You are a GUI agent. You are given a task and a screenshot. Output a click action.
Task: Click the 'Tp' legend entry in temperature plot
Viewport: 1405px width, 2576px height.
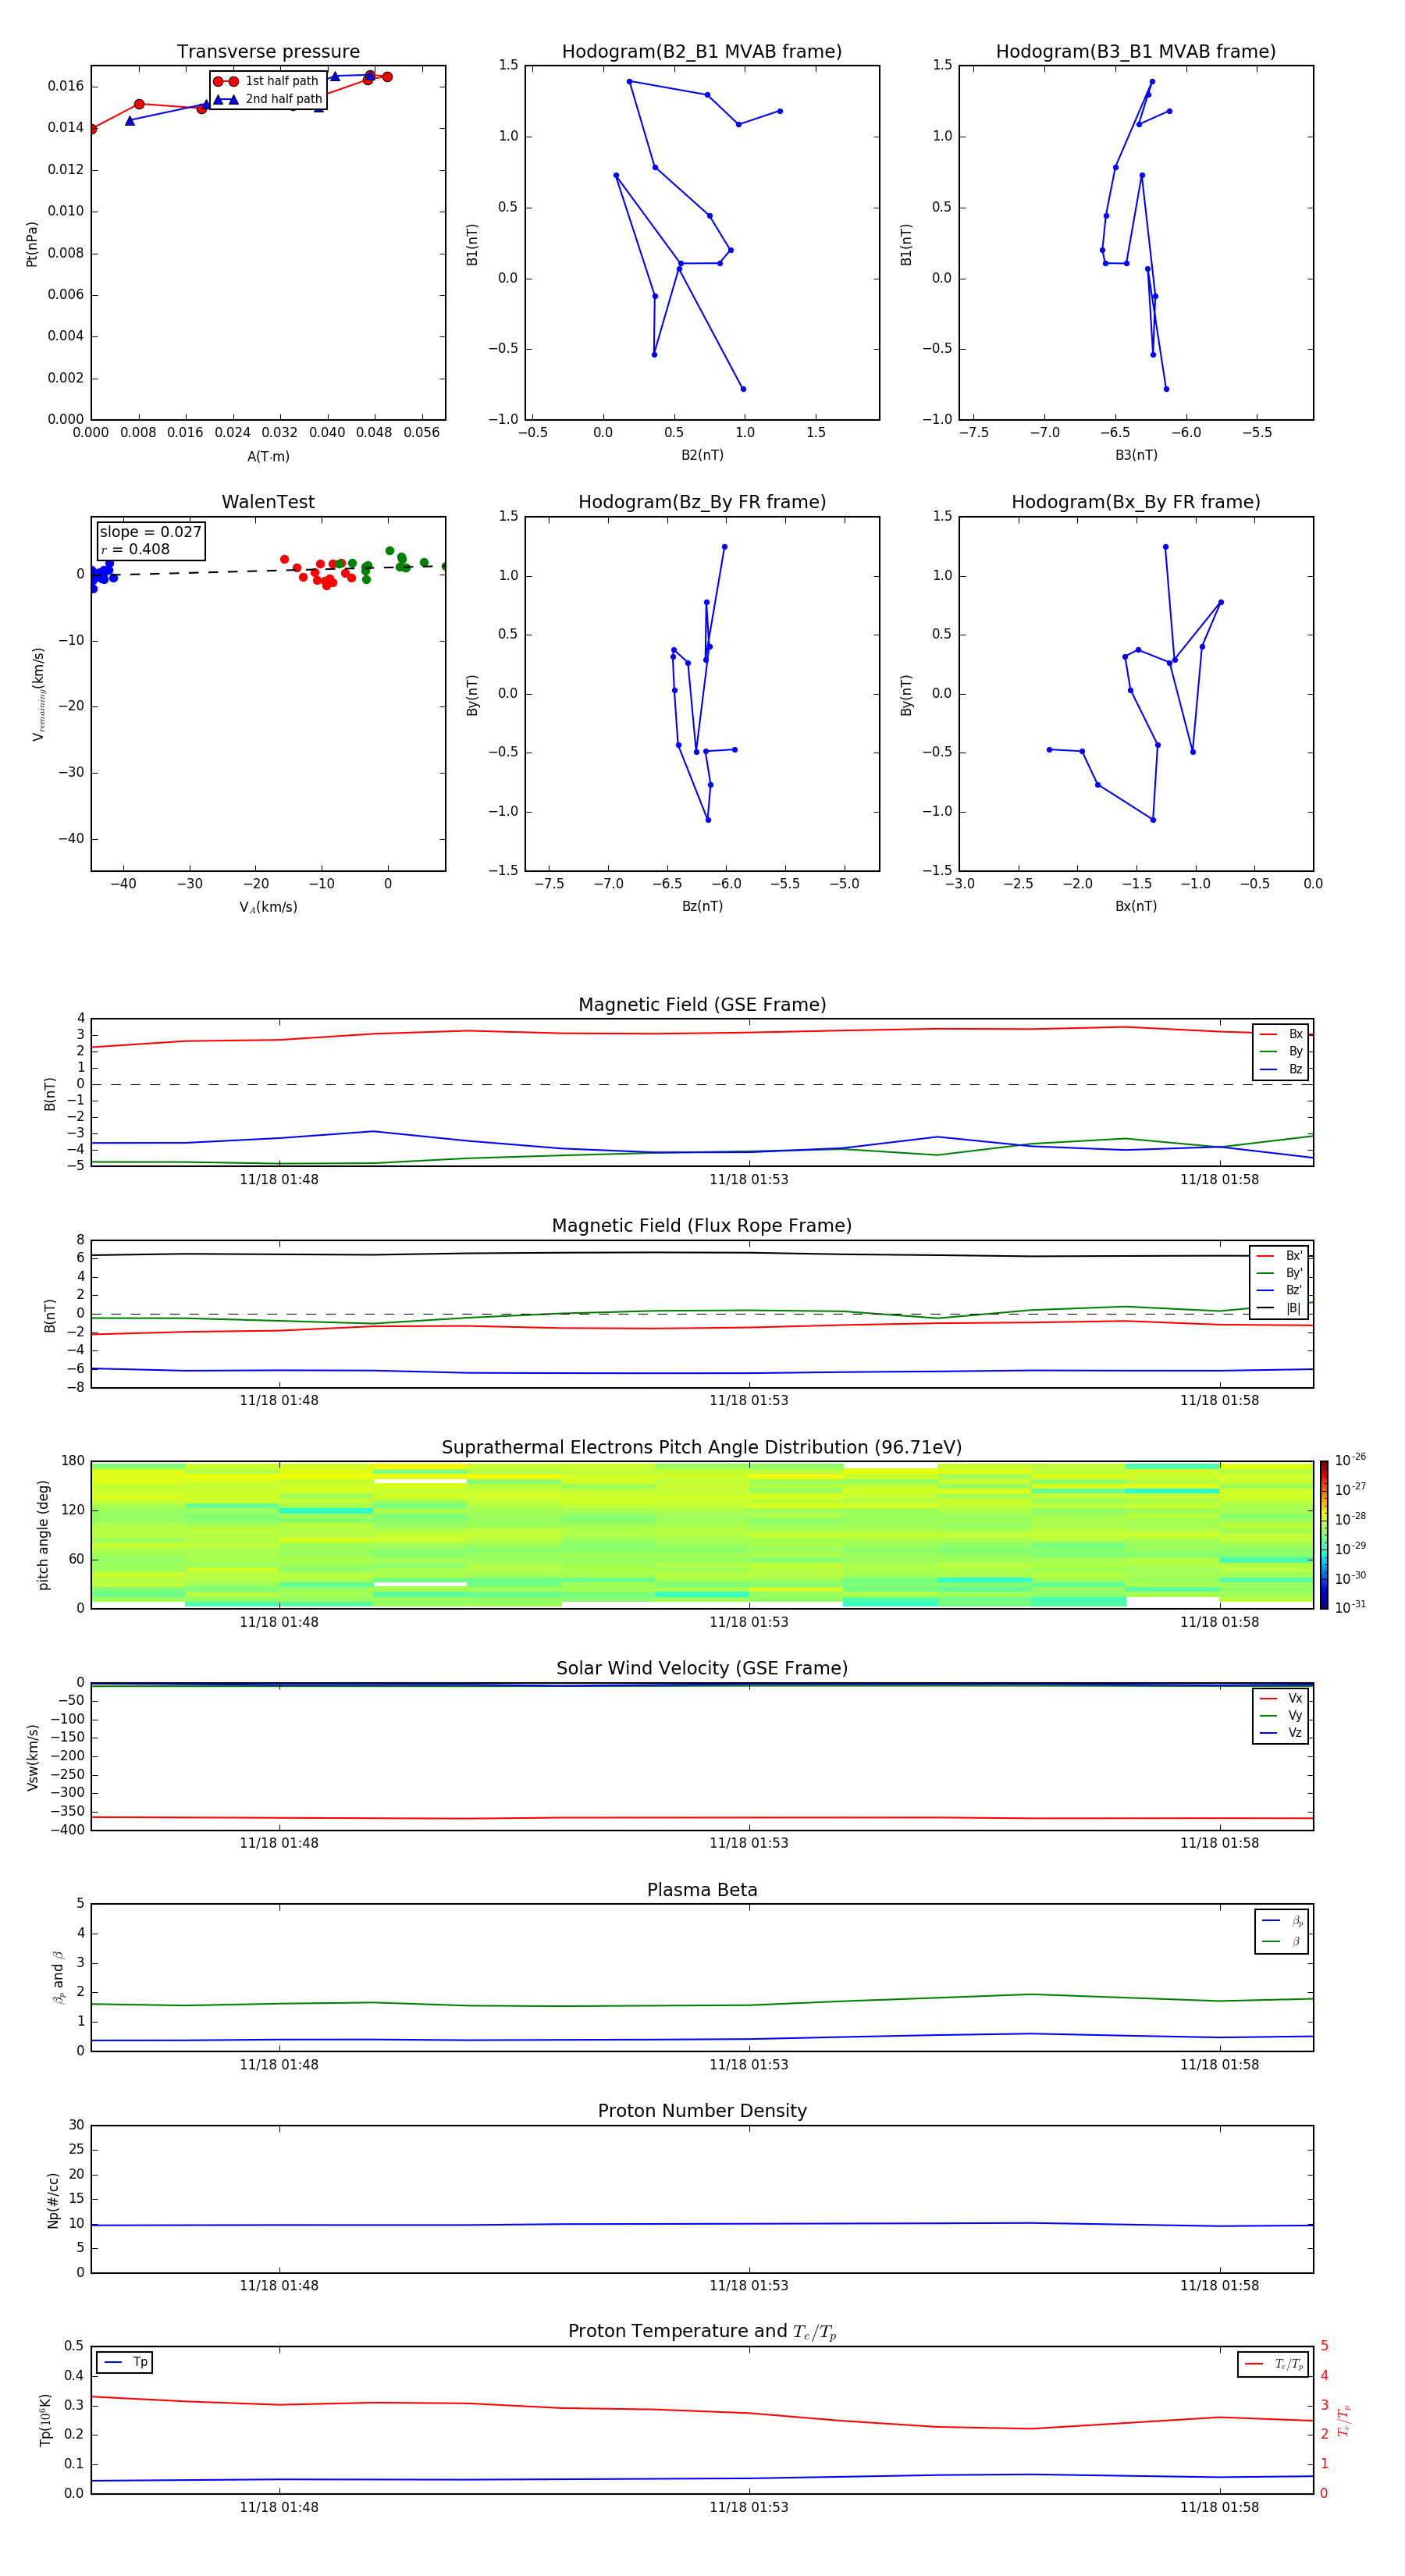124,2362
